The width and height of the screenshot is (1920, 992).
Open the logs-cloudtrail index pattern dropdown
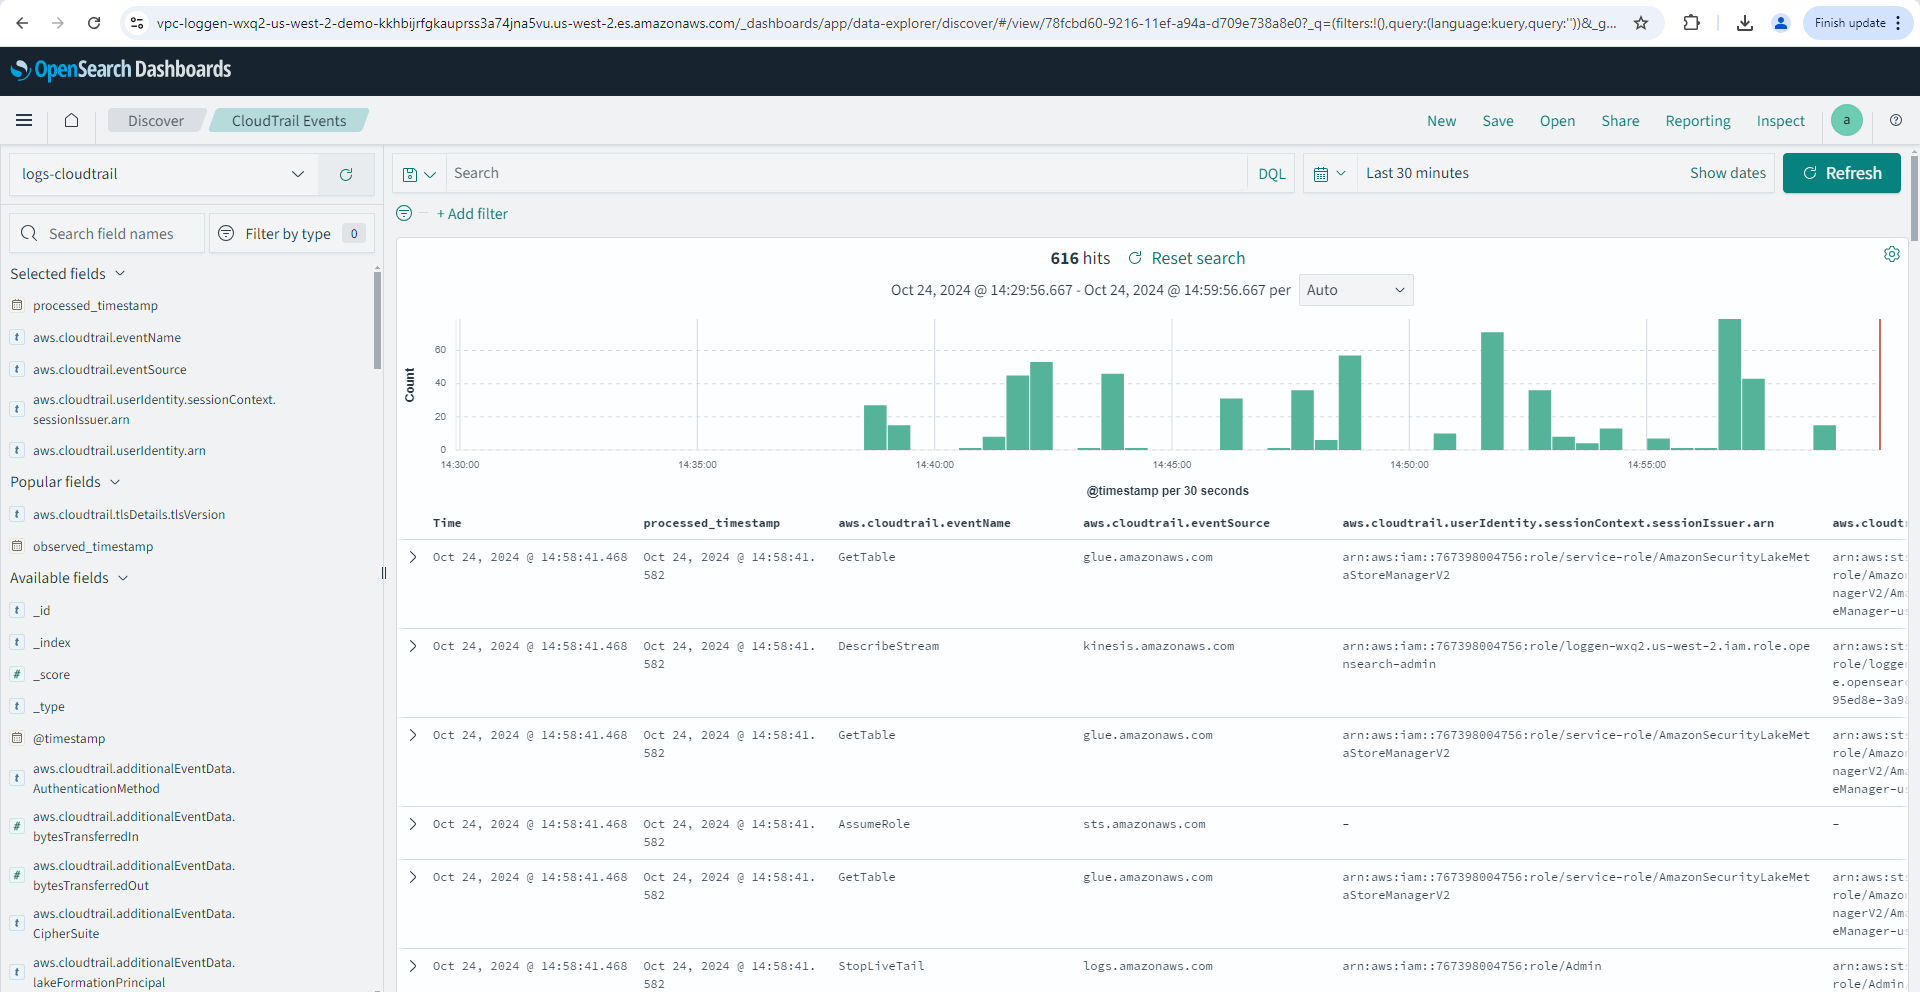[163, 174]
